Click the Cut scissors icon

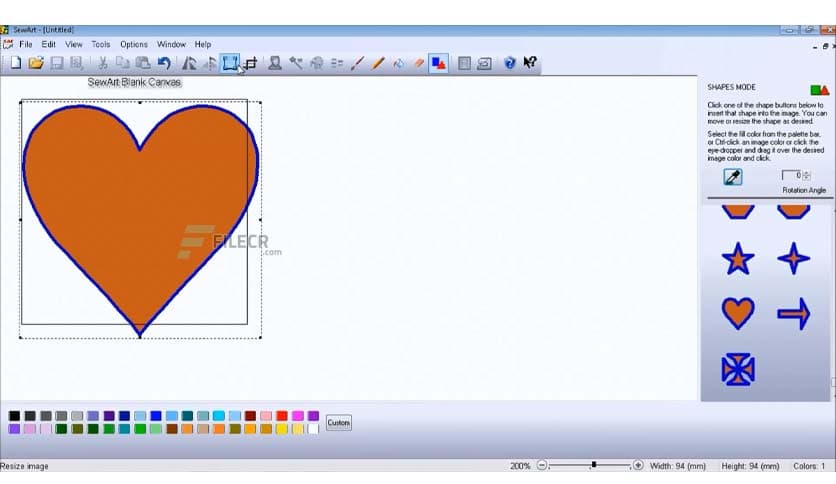click(102, 63)
